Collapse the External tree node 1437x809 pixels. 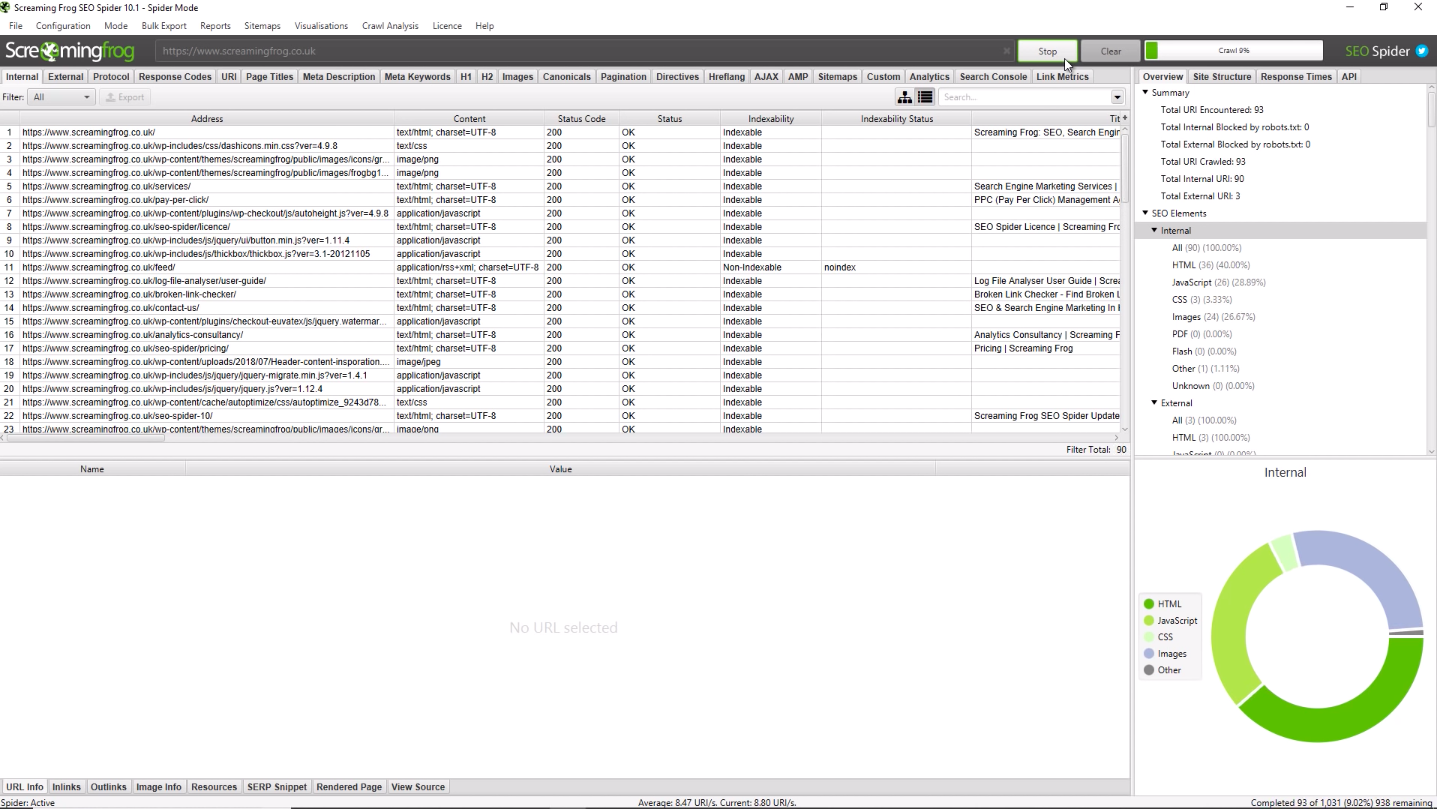tap(1155, 403)
